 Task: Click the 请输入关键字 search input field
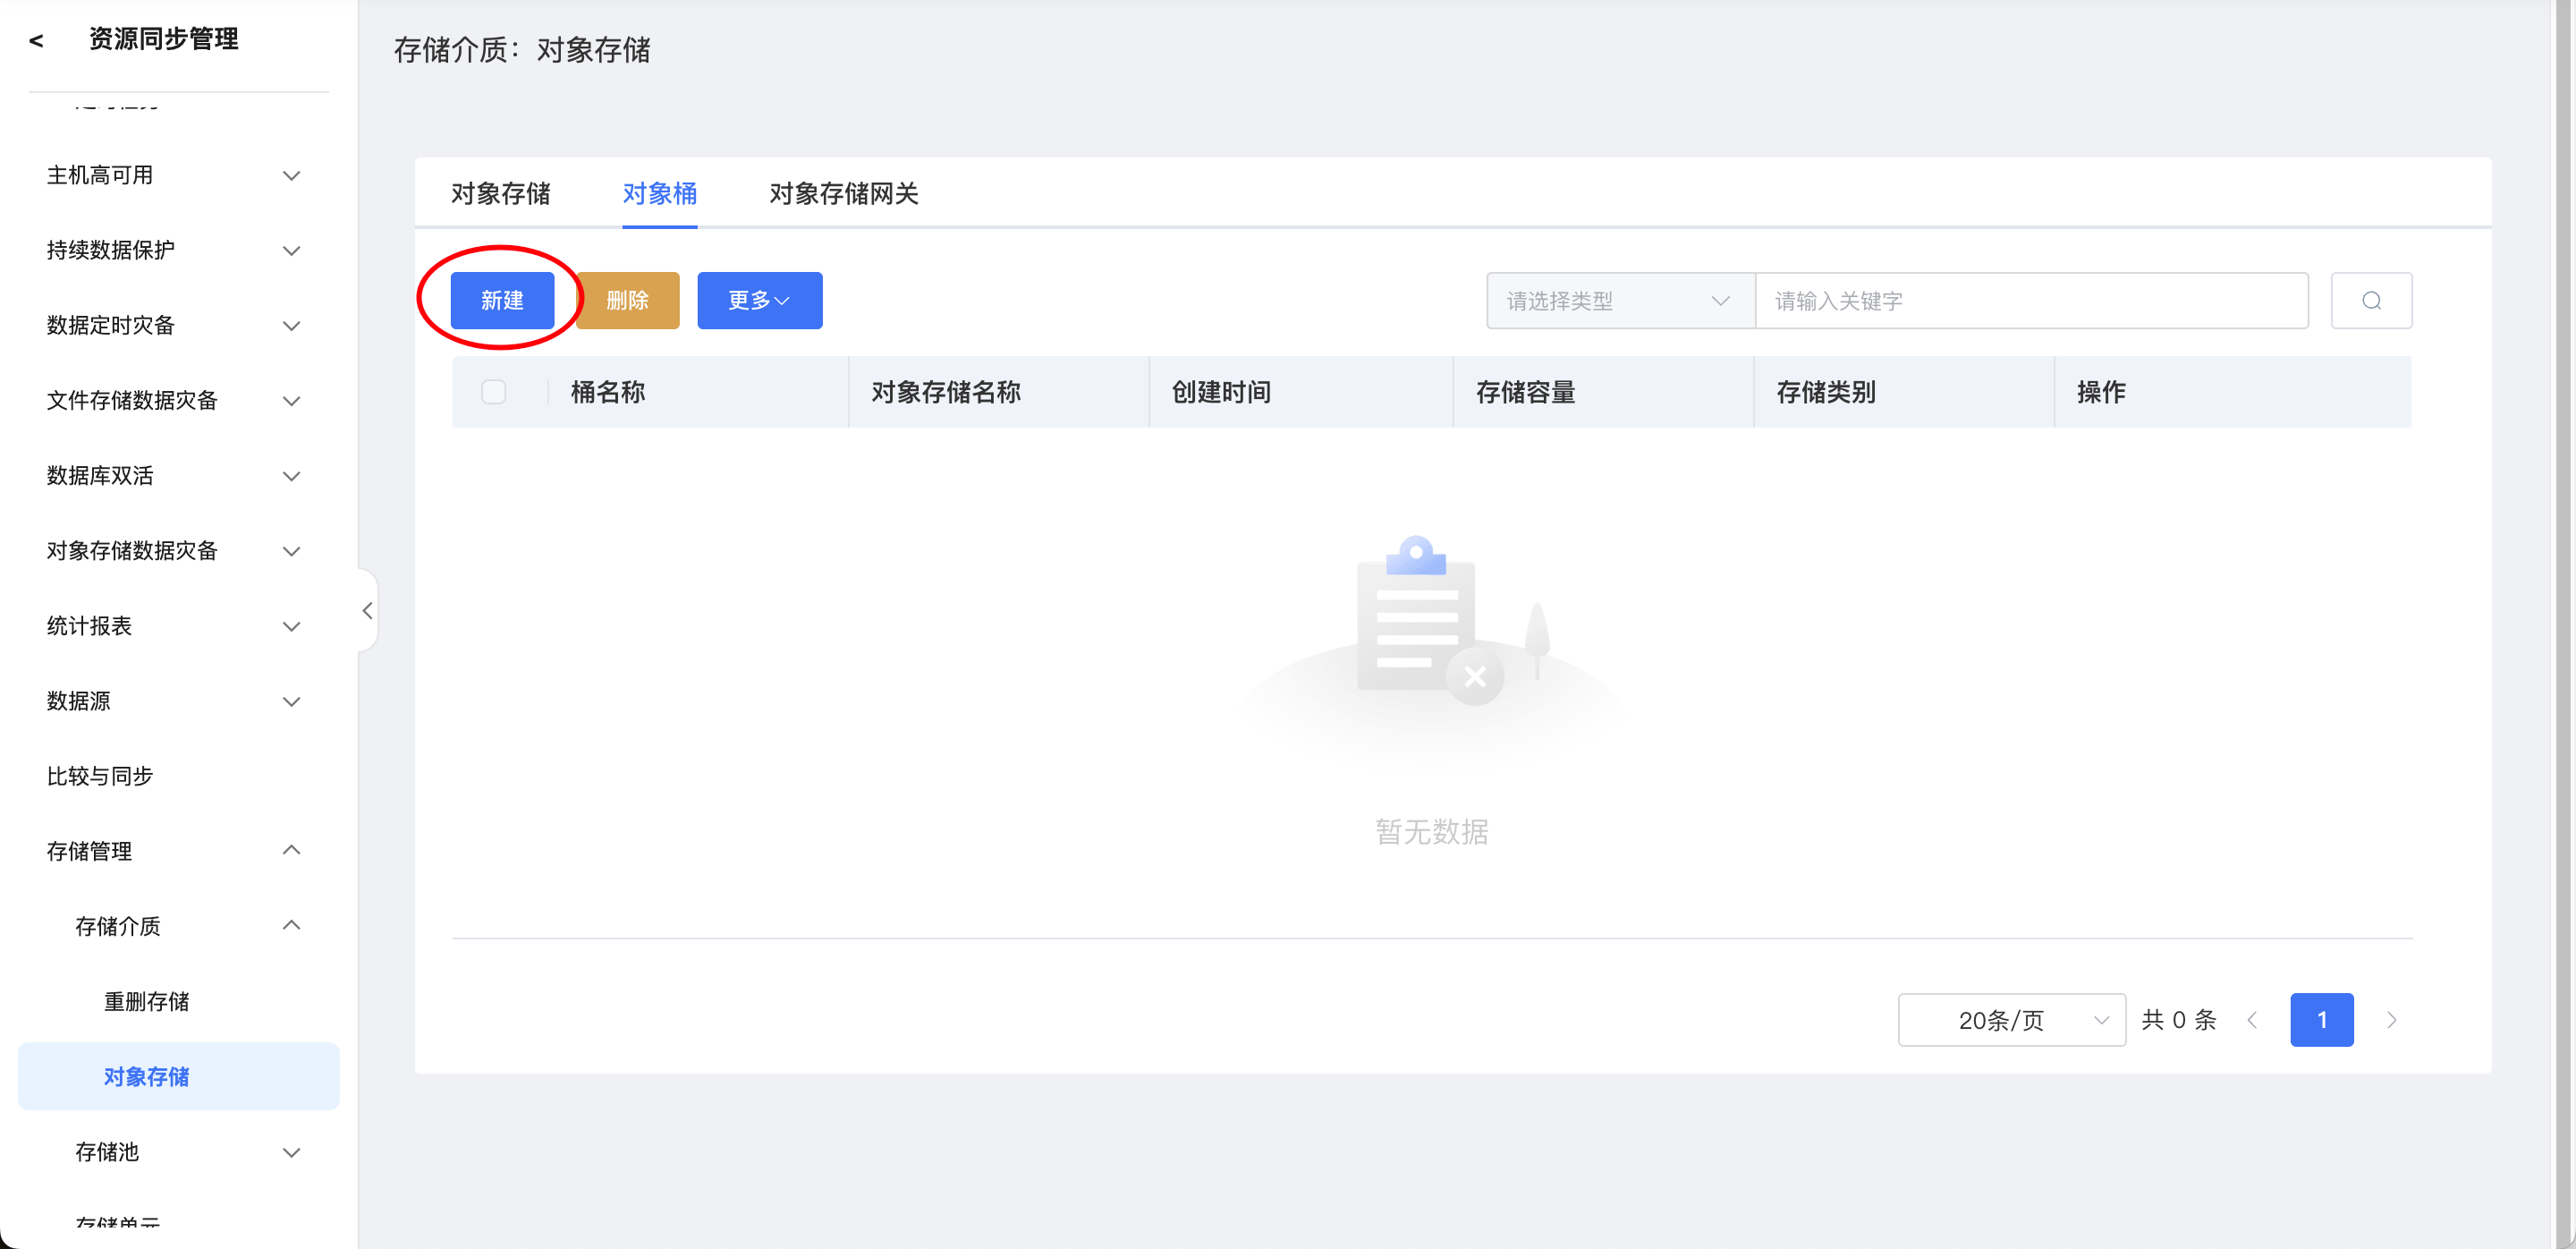pyautogui.click(x=2030, y=300)
